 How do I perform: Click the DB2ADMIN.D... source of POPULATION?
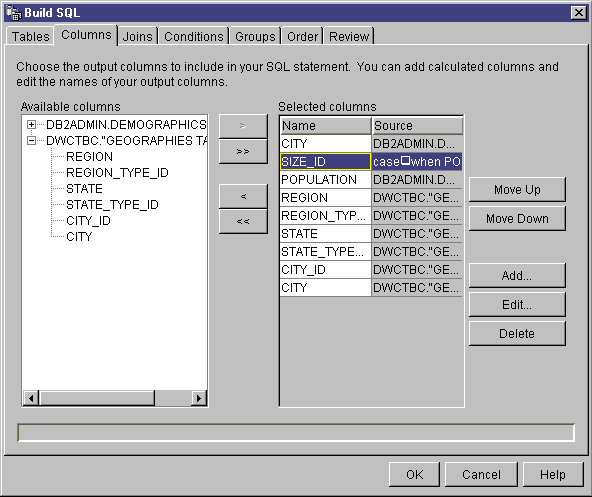tap(417, 180)
